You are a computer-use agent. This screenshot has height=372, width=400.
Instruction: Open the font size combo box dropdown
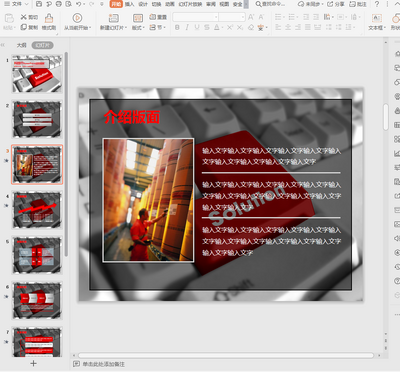click(x=243, y=17)
